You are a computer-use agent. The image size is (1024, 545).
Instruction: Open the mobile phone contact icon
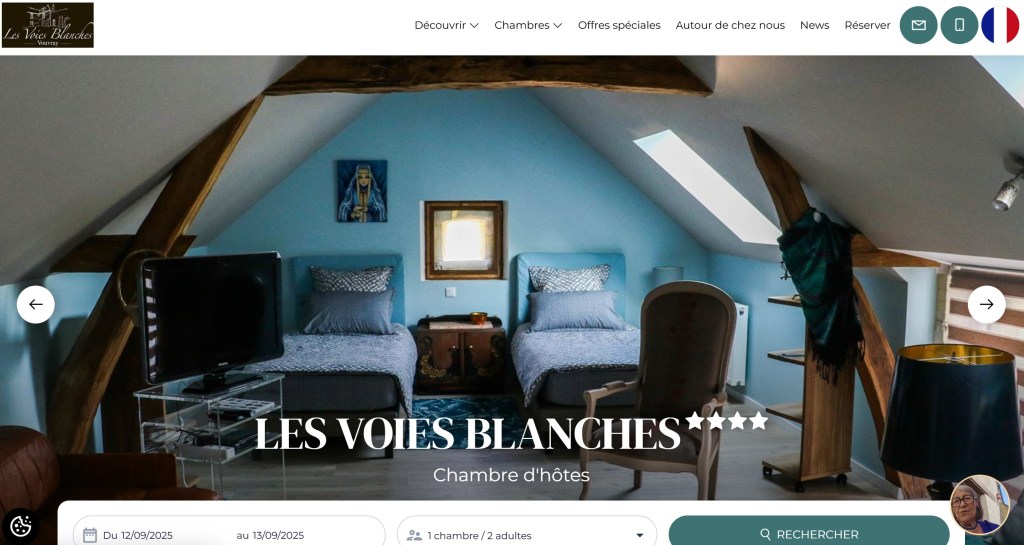click(x=959, y=25)
